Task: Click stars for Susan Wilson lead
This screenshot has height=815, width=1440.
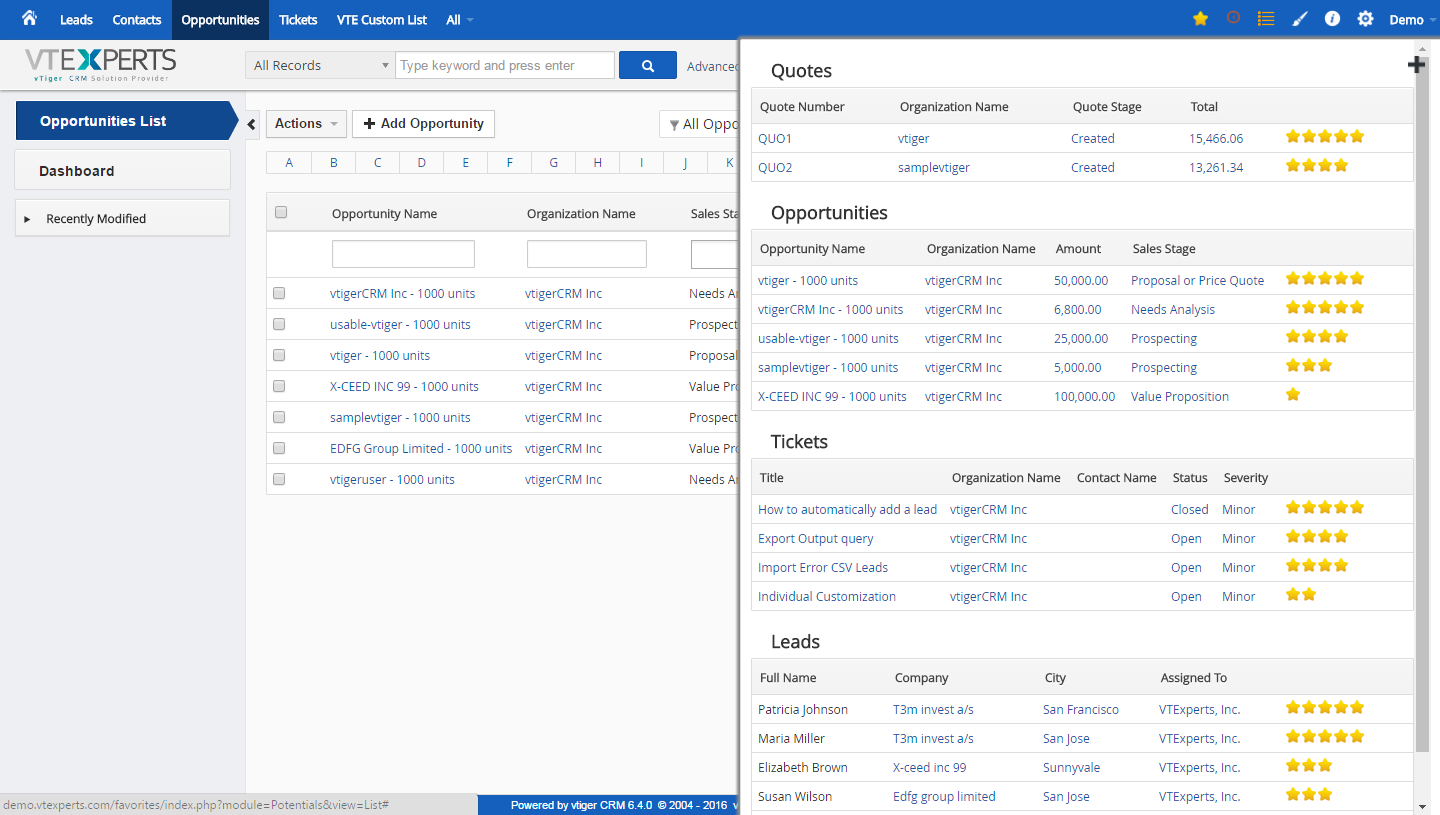Action: pos(1309,795)
